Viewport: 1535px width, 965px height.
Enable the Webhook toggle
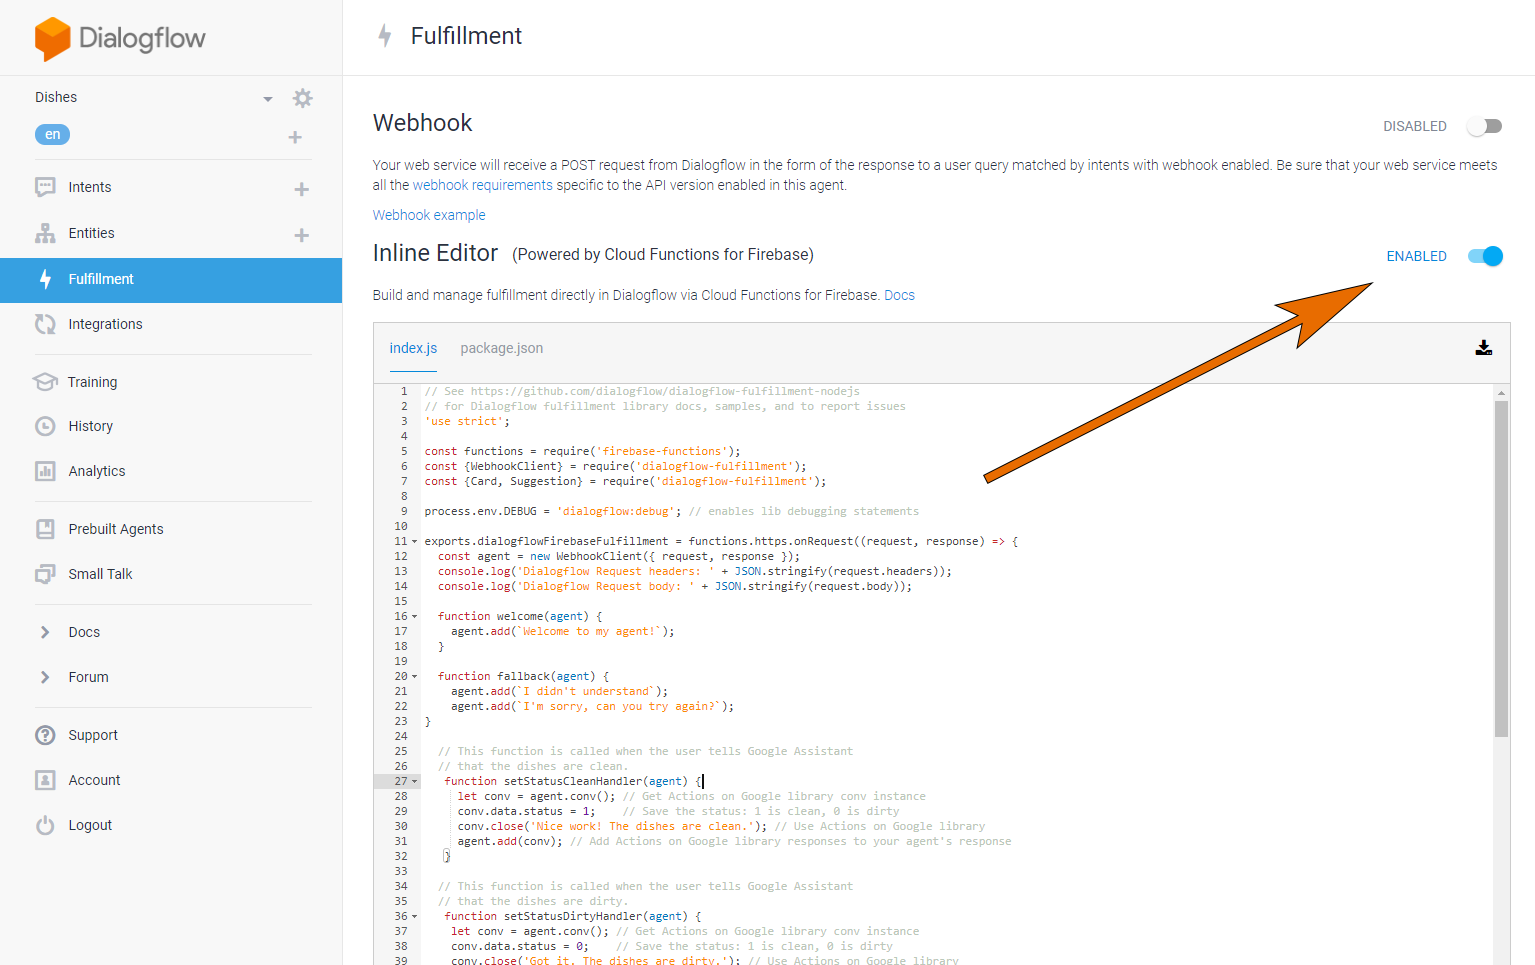(x=1484, y=126)
